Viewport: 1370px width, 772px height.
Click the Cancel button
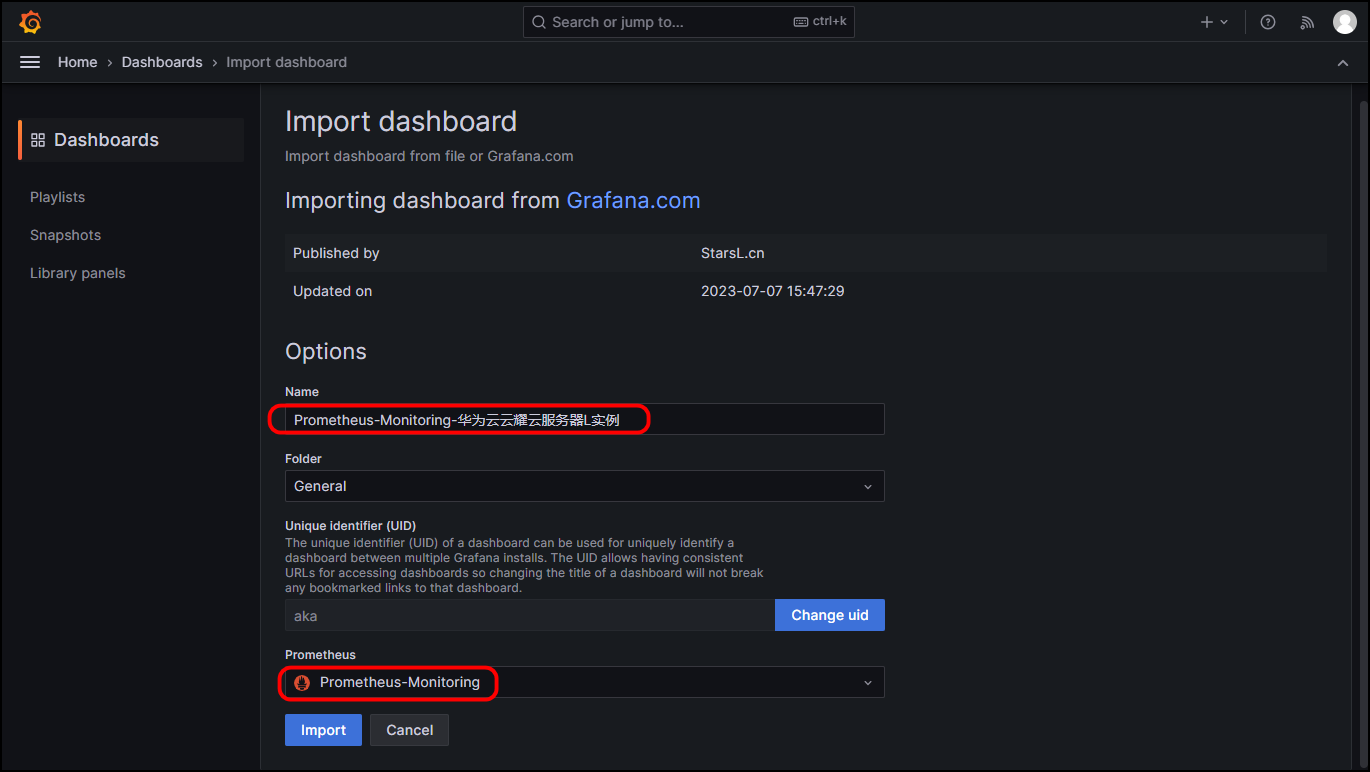(410, 730)
